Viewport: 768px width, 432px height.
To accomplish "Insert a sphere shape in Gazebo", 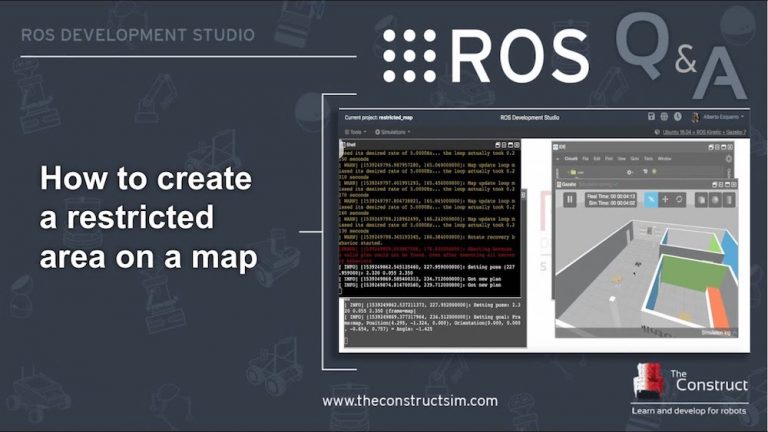I will 715,200.
